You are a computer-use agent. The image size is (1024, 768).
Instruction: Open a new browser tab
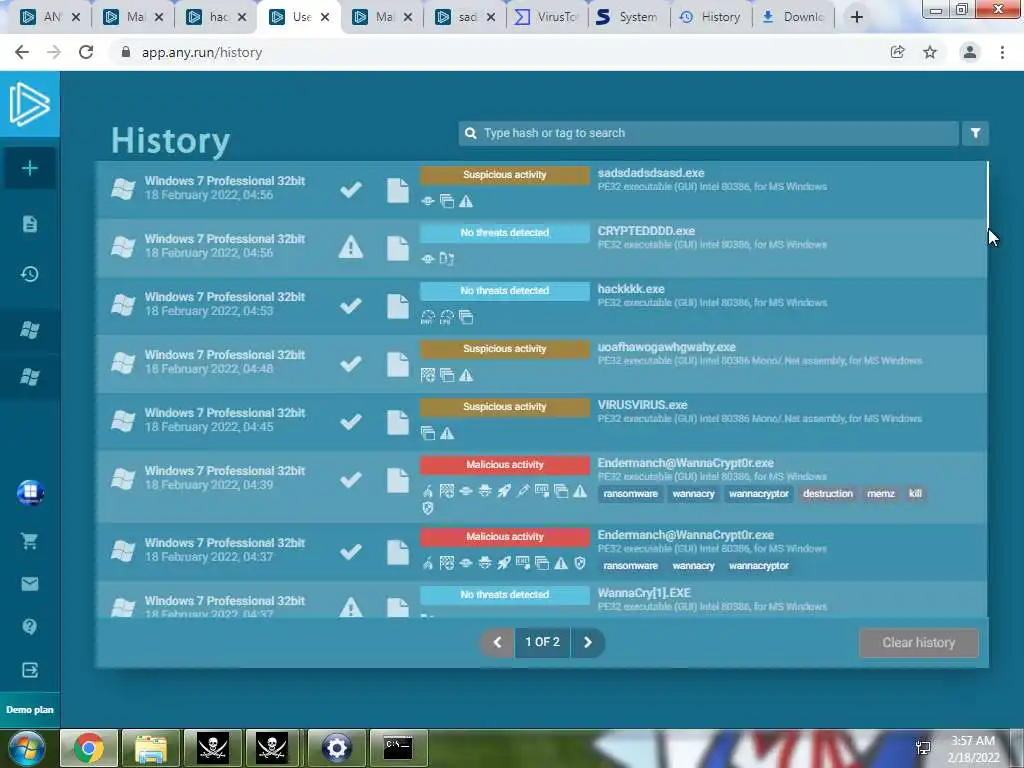click(x=857, y=17)
